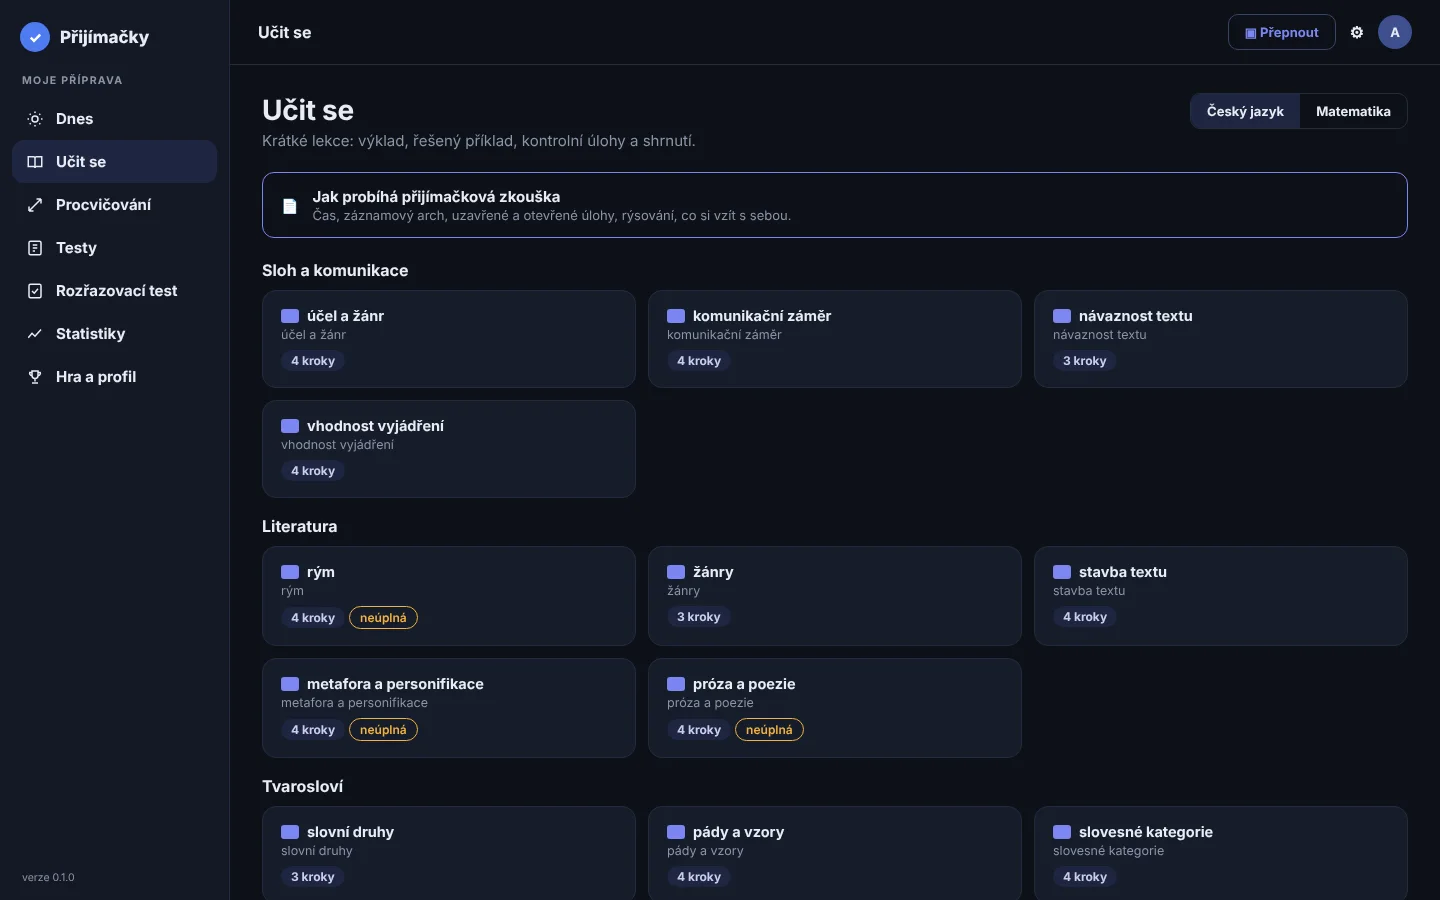The height and width of the screenshot is (900, 1440).
Task: Click the sun icon next to Dnes
Action: tap(35, 119)
